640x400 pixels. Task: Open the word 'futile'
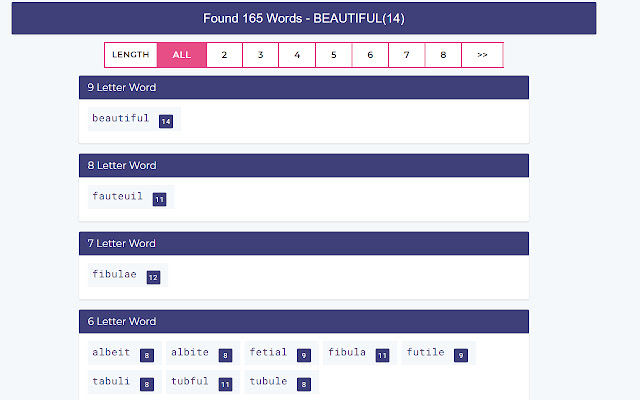coord(425,352)
